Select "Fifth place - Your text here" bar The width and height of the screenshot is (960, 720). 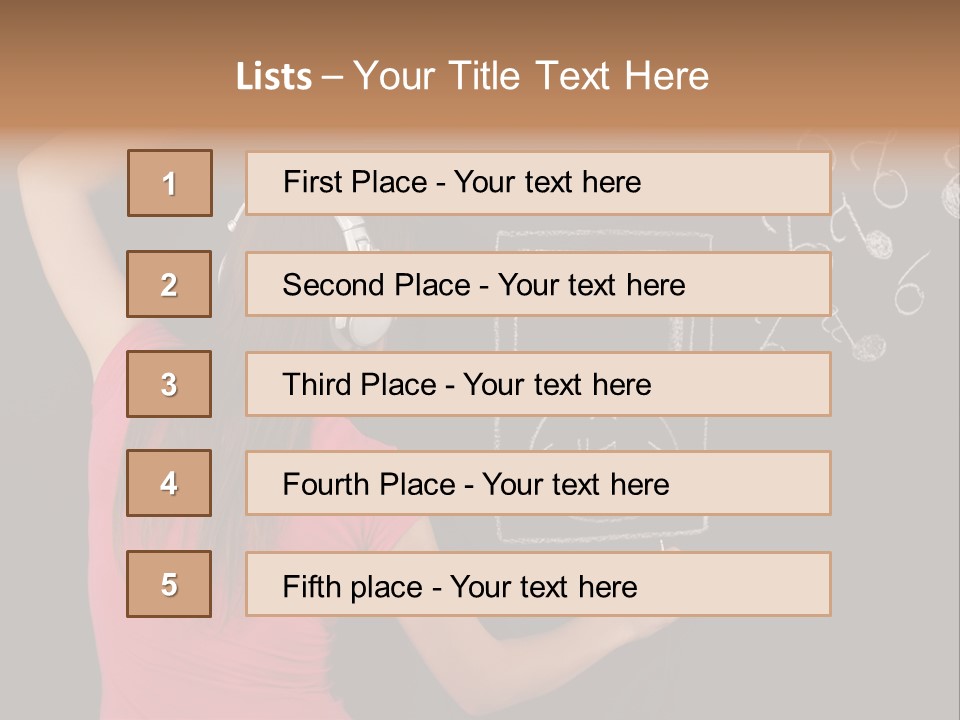pyautogui.click(x=538, y=585)
